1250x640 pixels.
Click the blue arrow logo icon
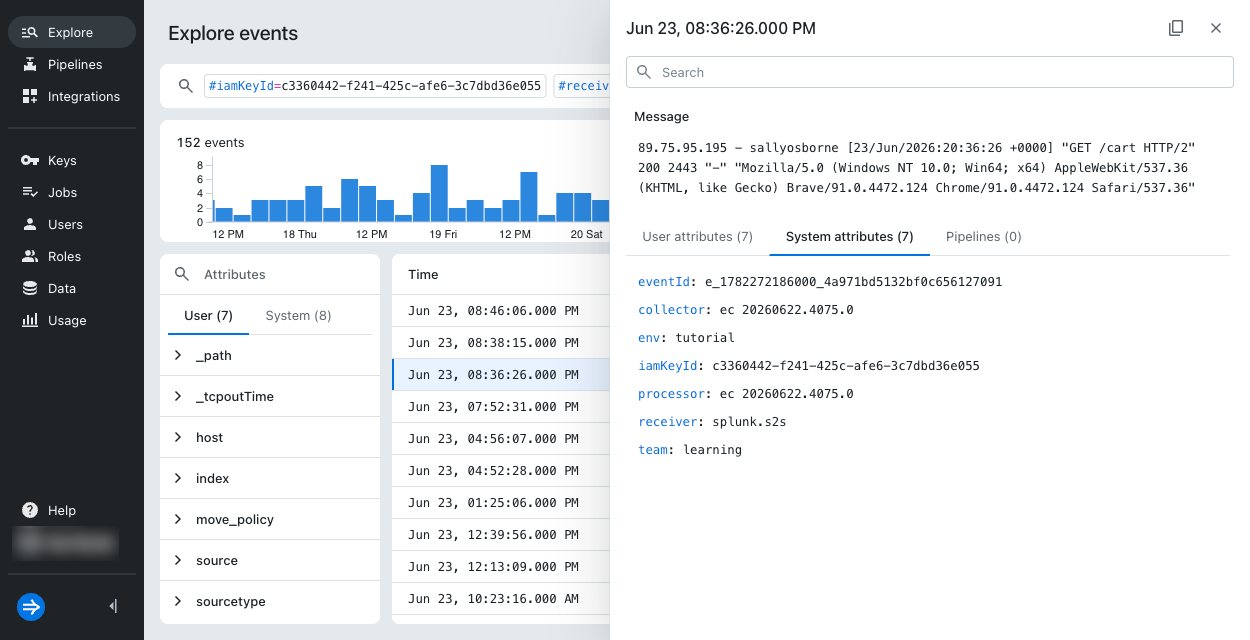click(x=31, y=607)
